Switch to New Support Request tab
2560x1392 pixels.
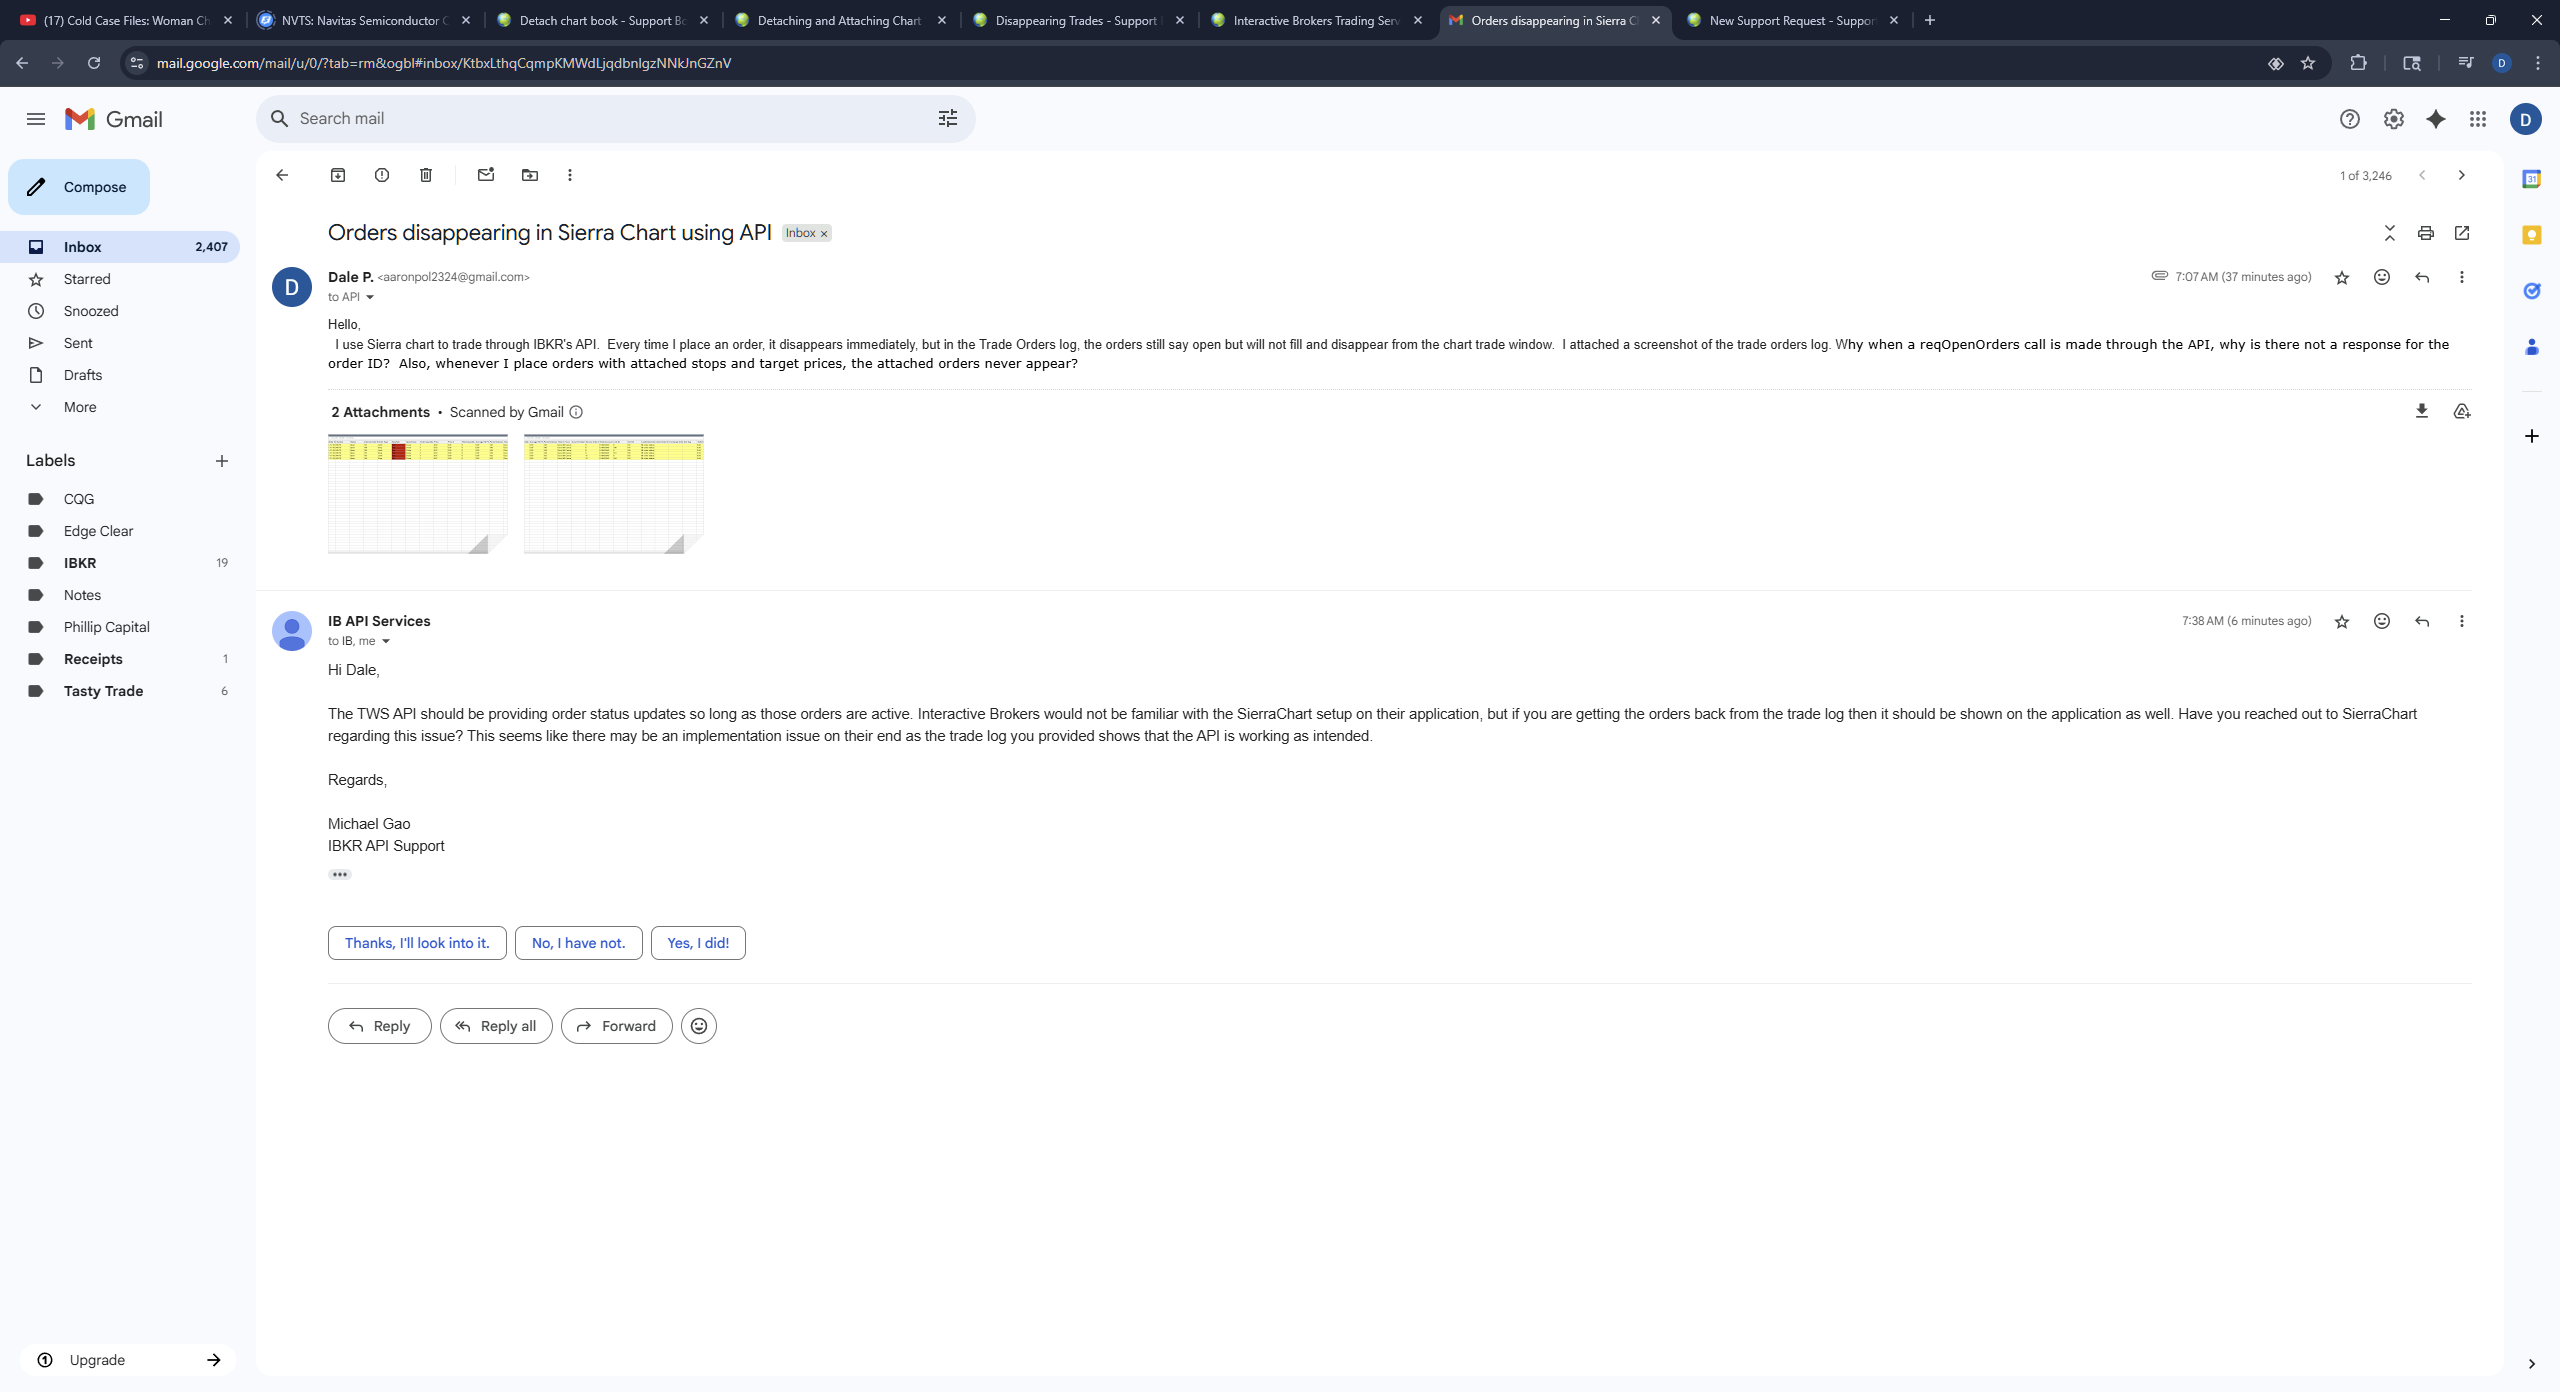click(x=1790, y=20)
